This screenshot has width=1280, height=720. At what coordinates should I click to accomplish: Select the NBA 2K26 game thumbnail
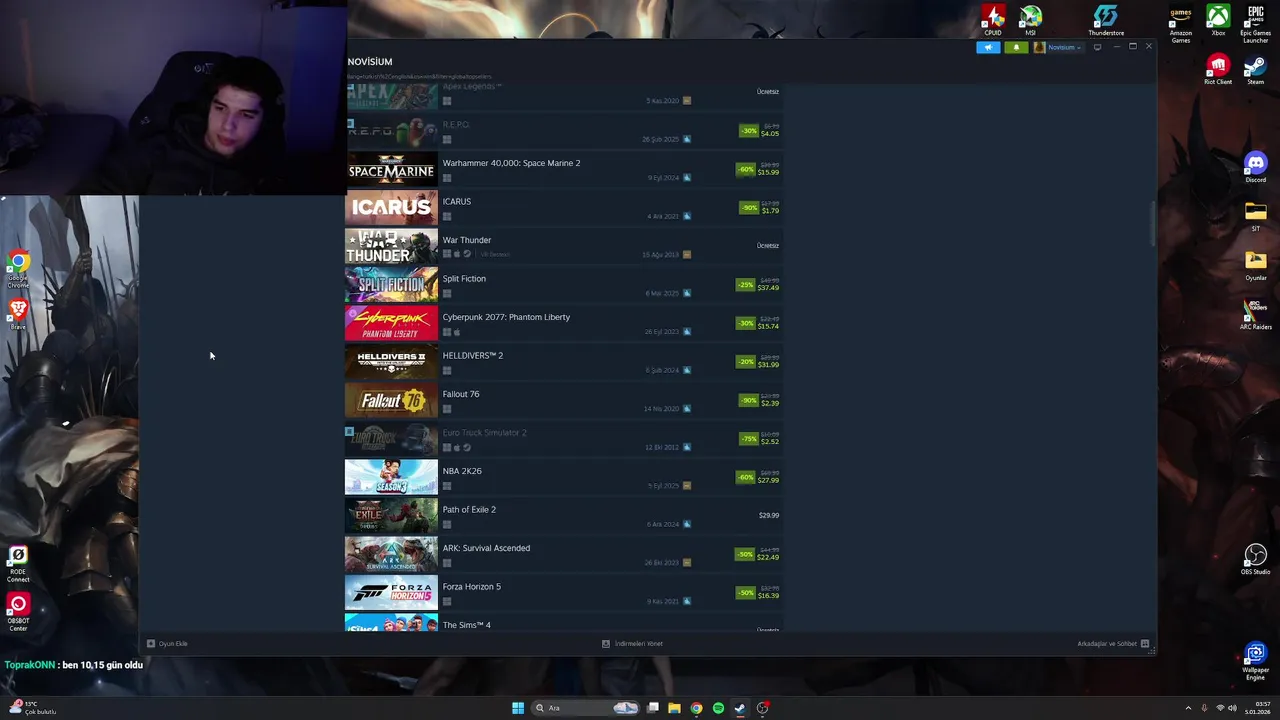[391, 477]
